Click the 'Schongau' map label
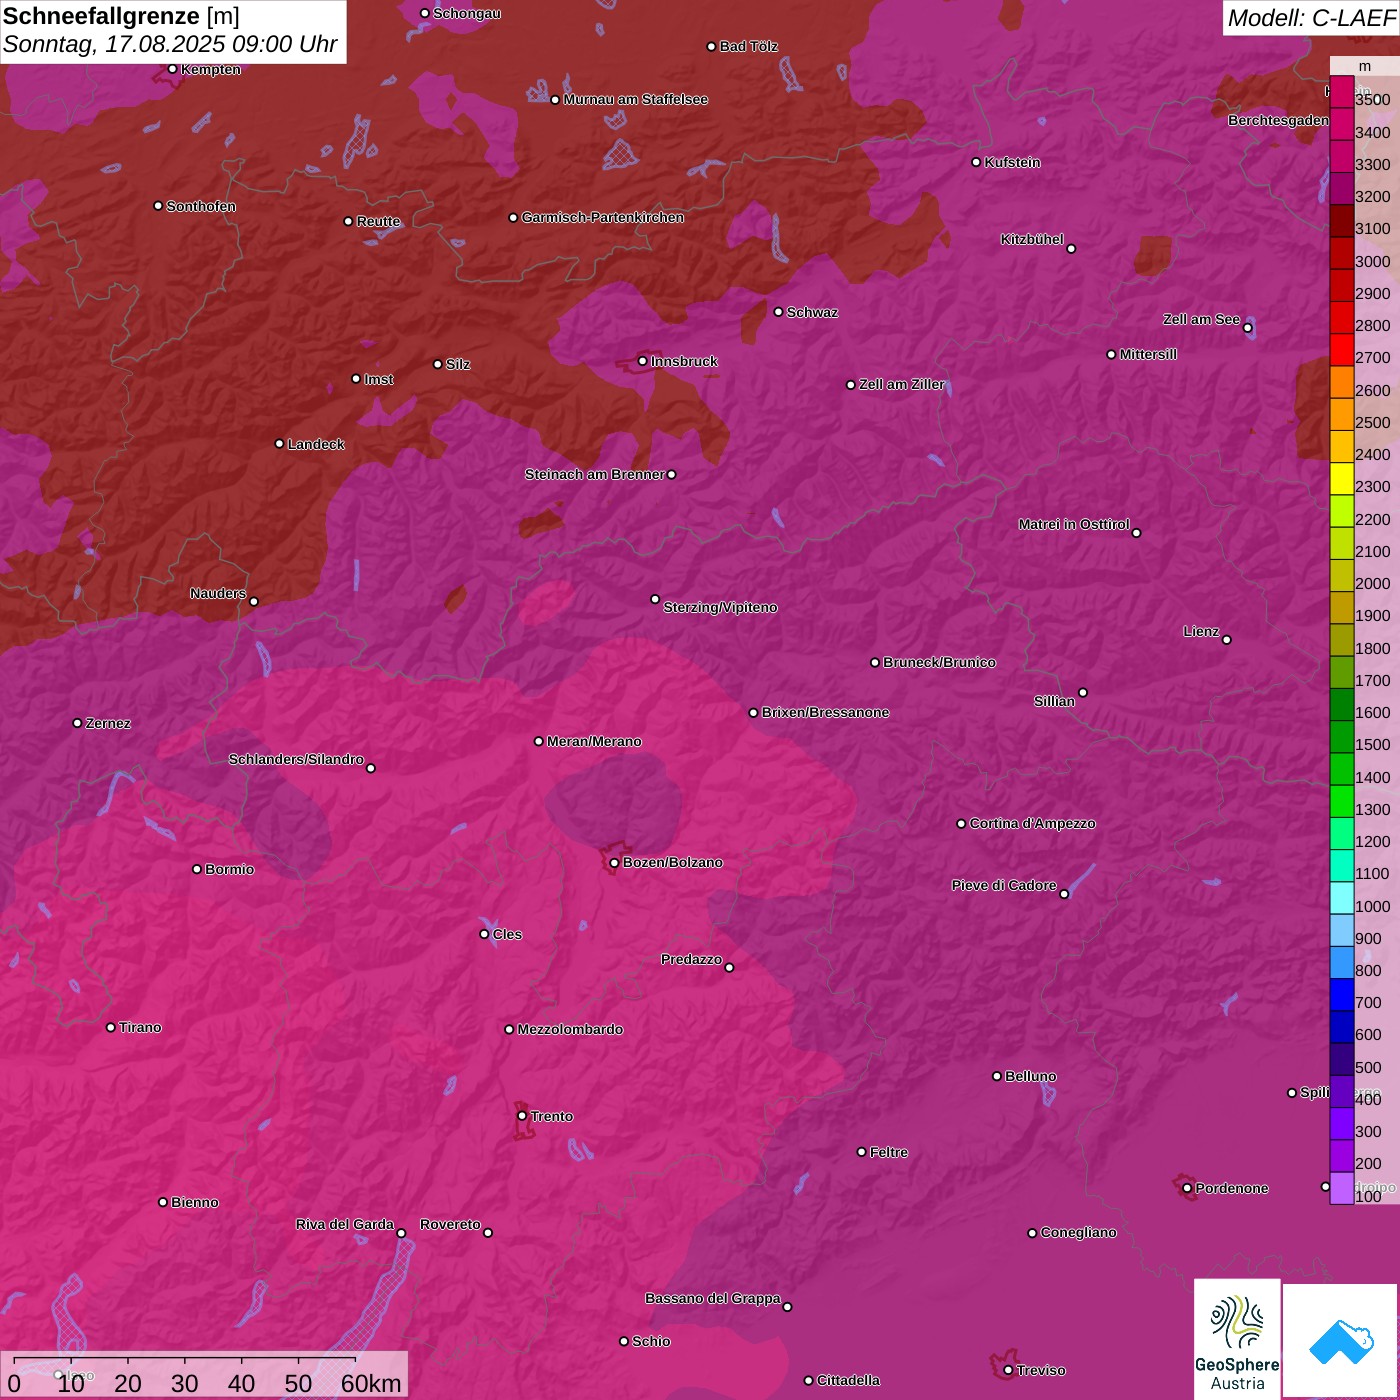The image size is (1400, 1400). (467, 13)
